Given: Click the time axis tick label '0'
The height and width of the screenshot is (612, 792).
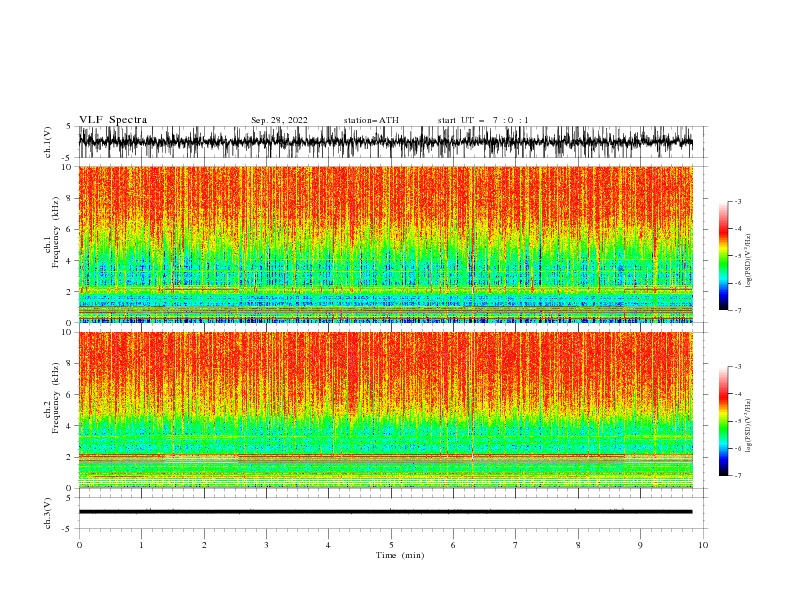Looking at the screenshot, I should click(x=79, y=545).
